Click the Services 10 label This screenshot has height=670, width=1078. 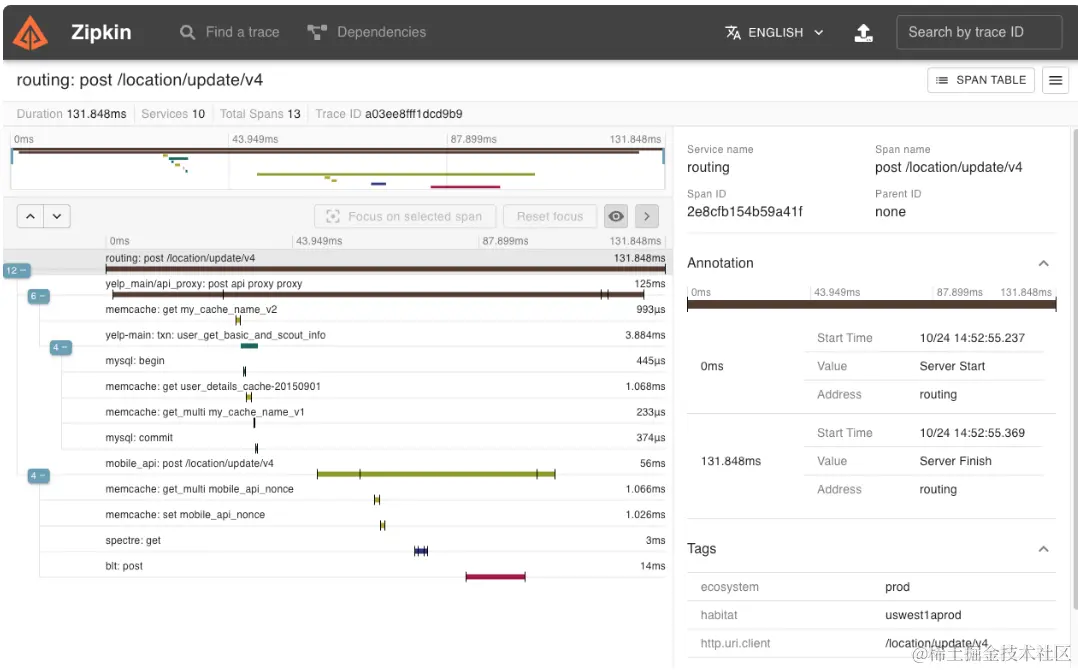pos(173,114)
